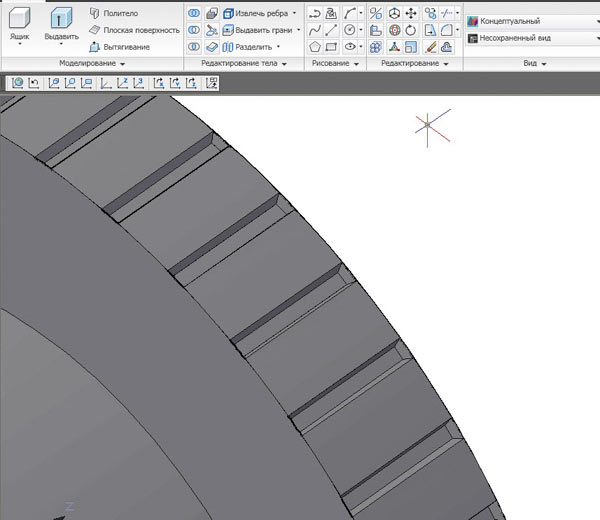Image resolution: width=600 pixels, height=520 pixels.
Task: Select the Spline draw tool
Action: coord(314,30)
